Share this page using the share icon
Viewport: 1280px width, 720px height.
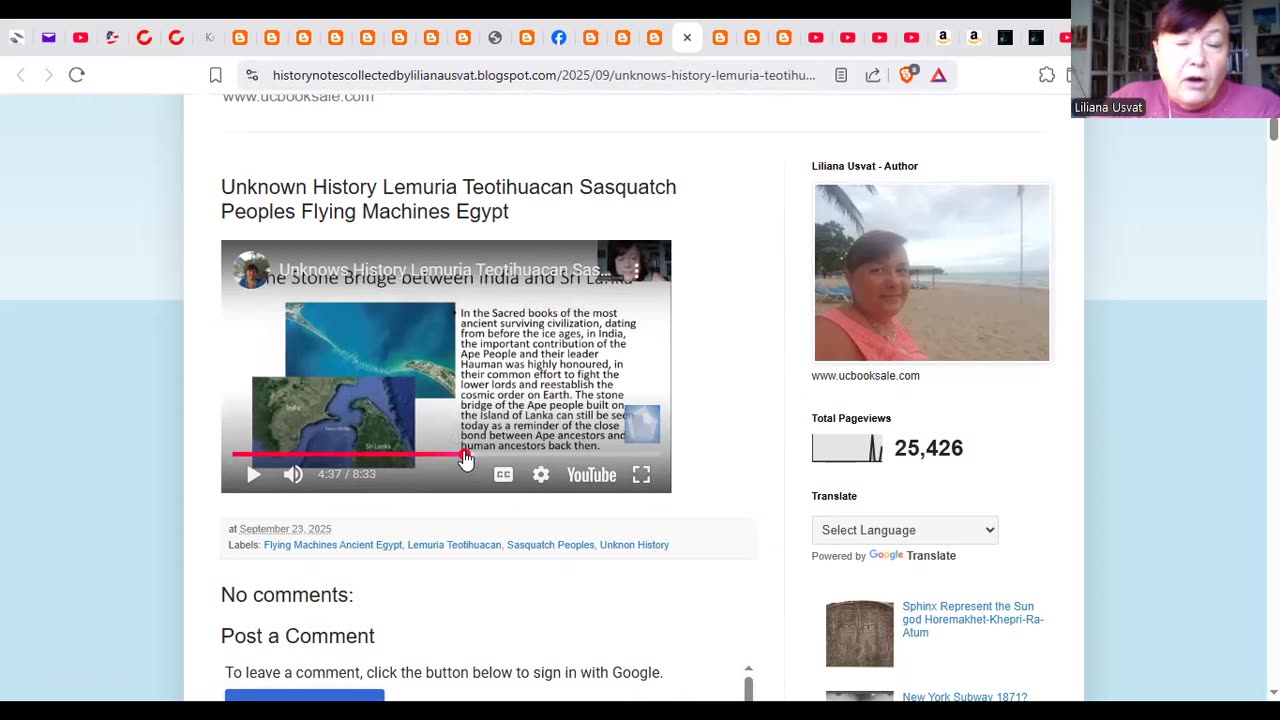[x=873, y=75]
